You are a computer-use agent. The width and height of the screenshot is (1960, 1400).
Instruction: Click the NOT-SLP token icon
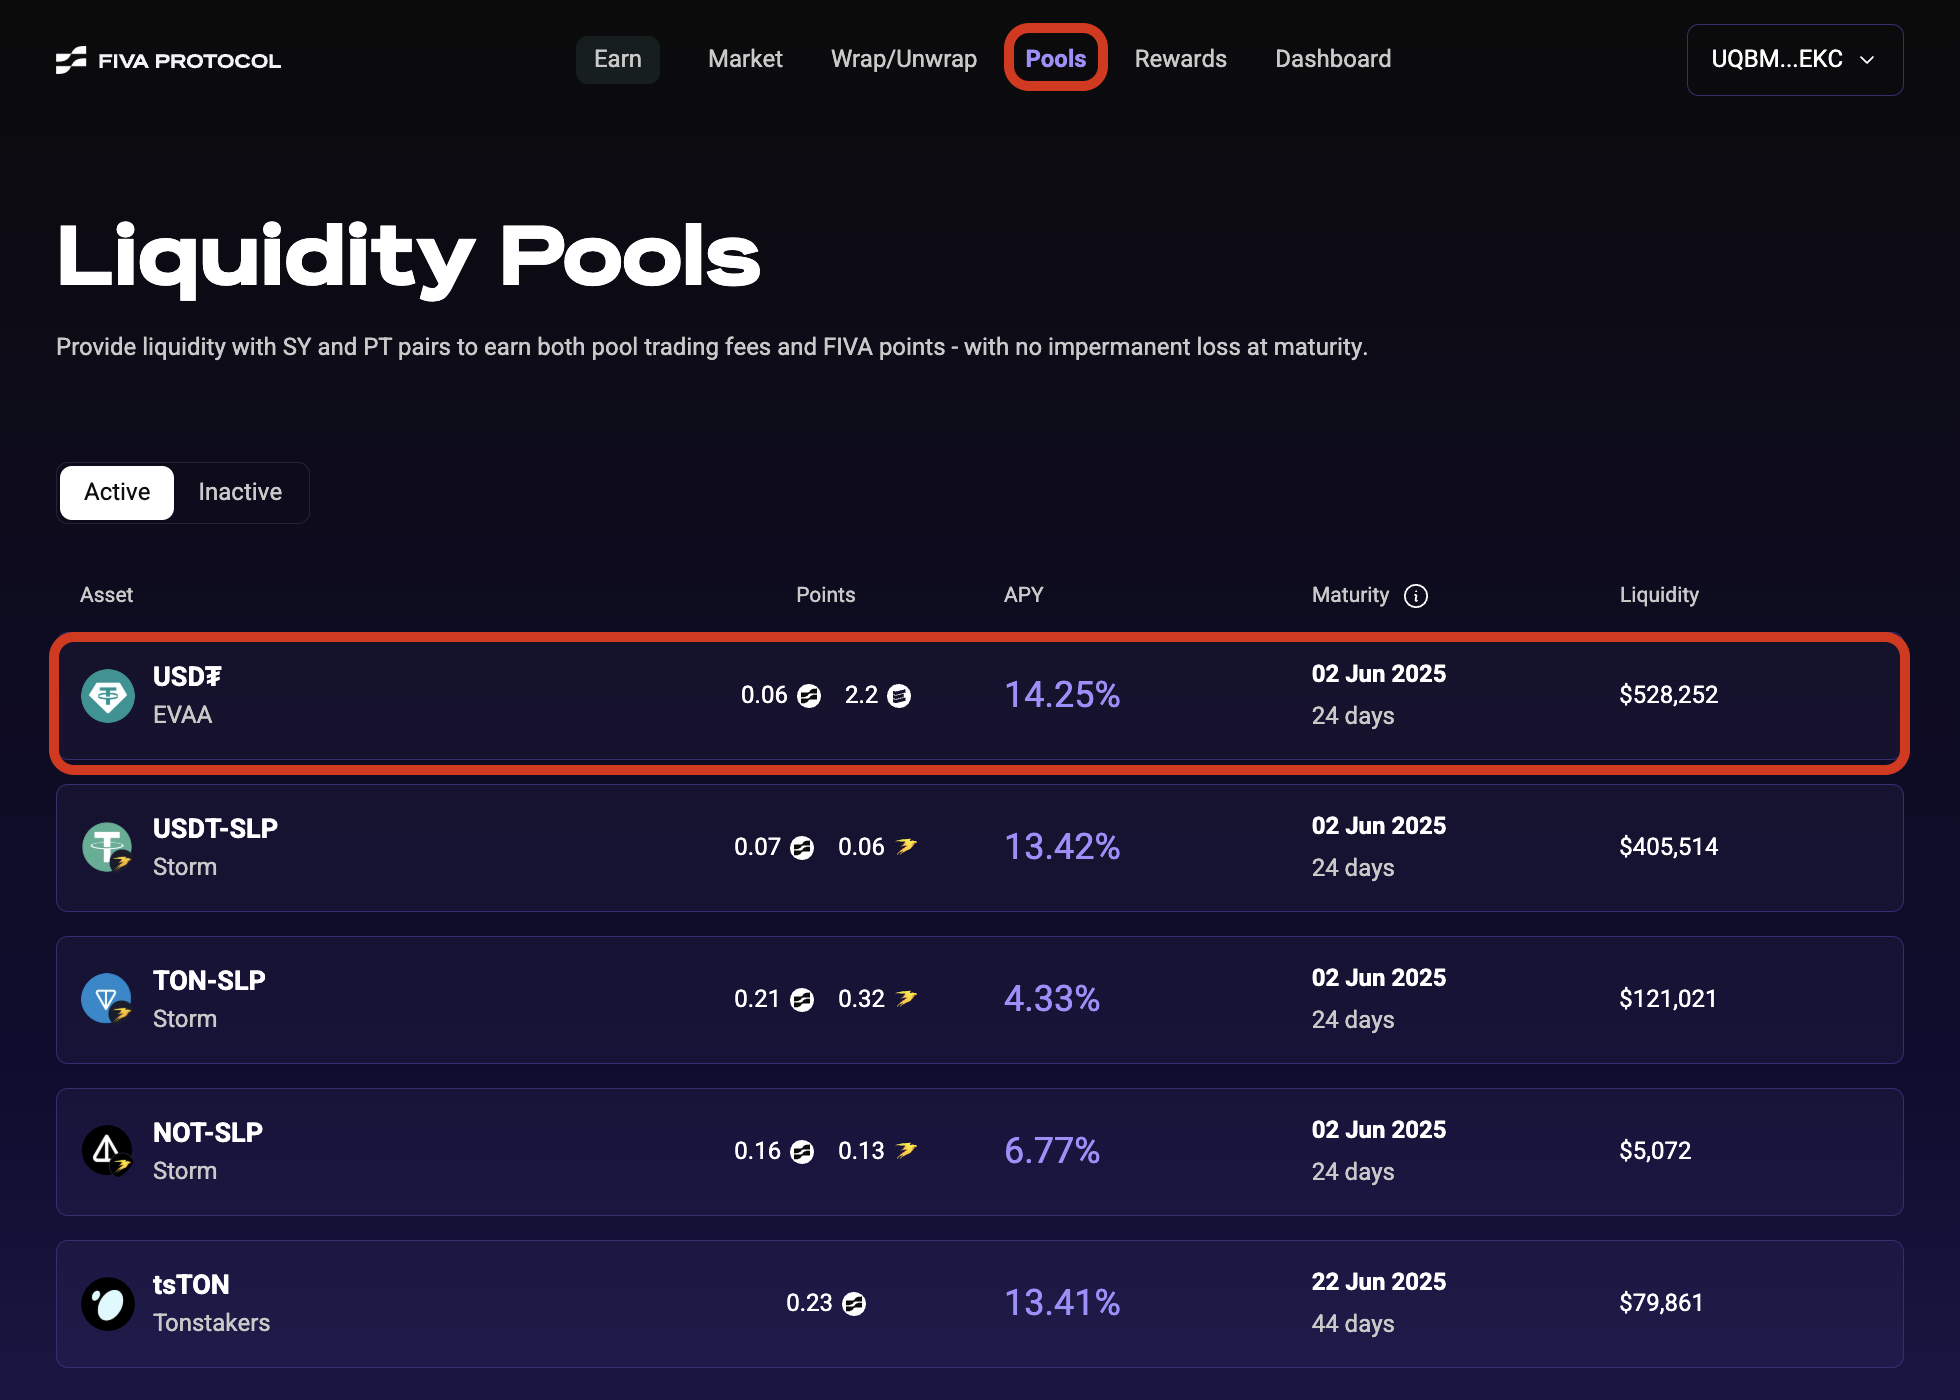pyautogui.click(x=108, y=1151)
